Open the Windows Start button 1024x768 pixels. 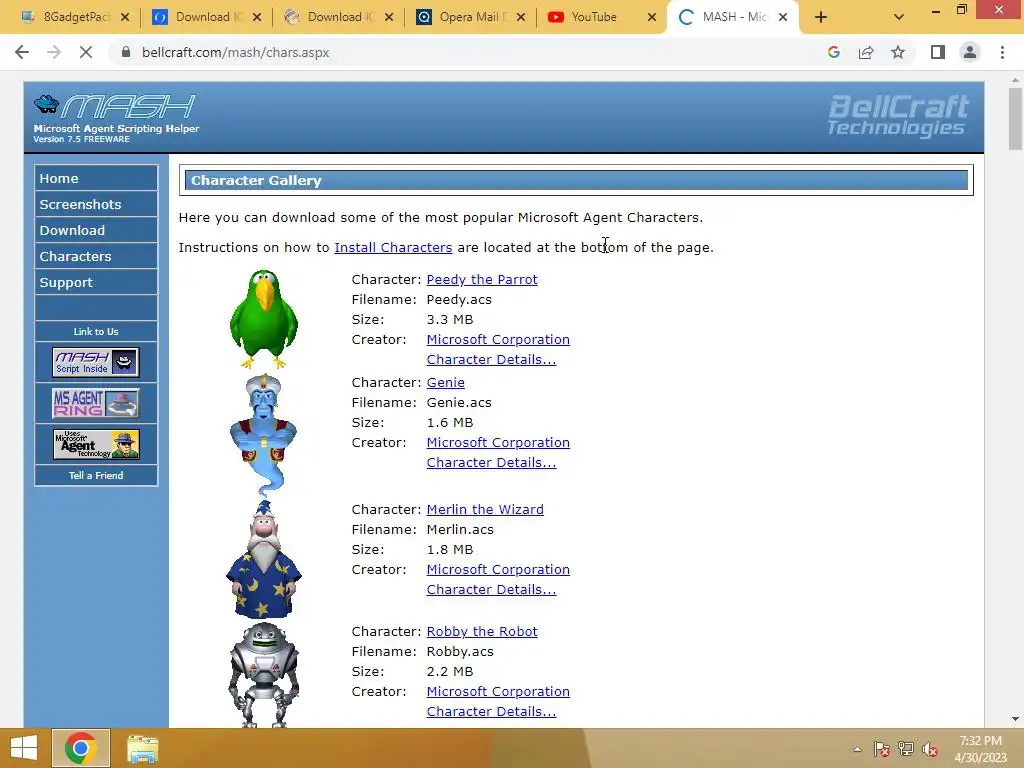click(x=24, y=748)
